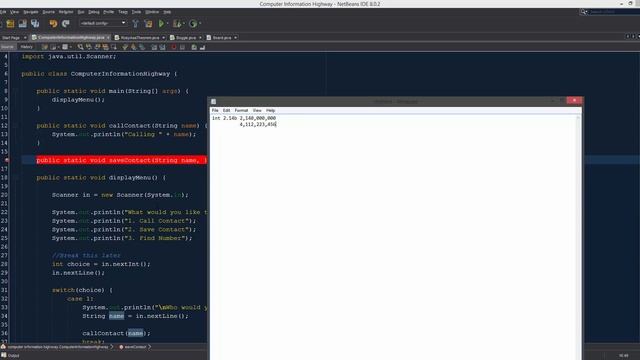Expand the Debug Project dropdown arrow
This screenshot has width=640, height=360.
click(x=184, y=23)
